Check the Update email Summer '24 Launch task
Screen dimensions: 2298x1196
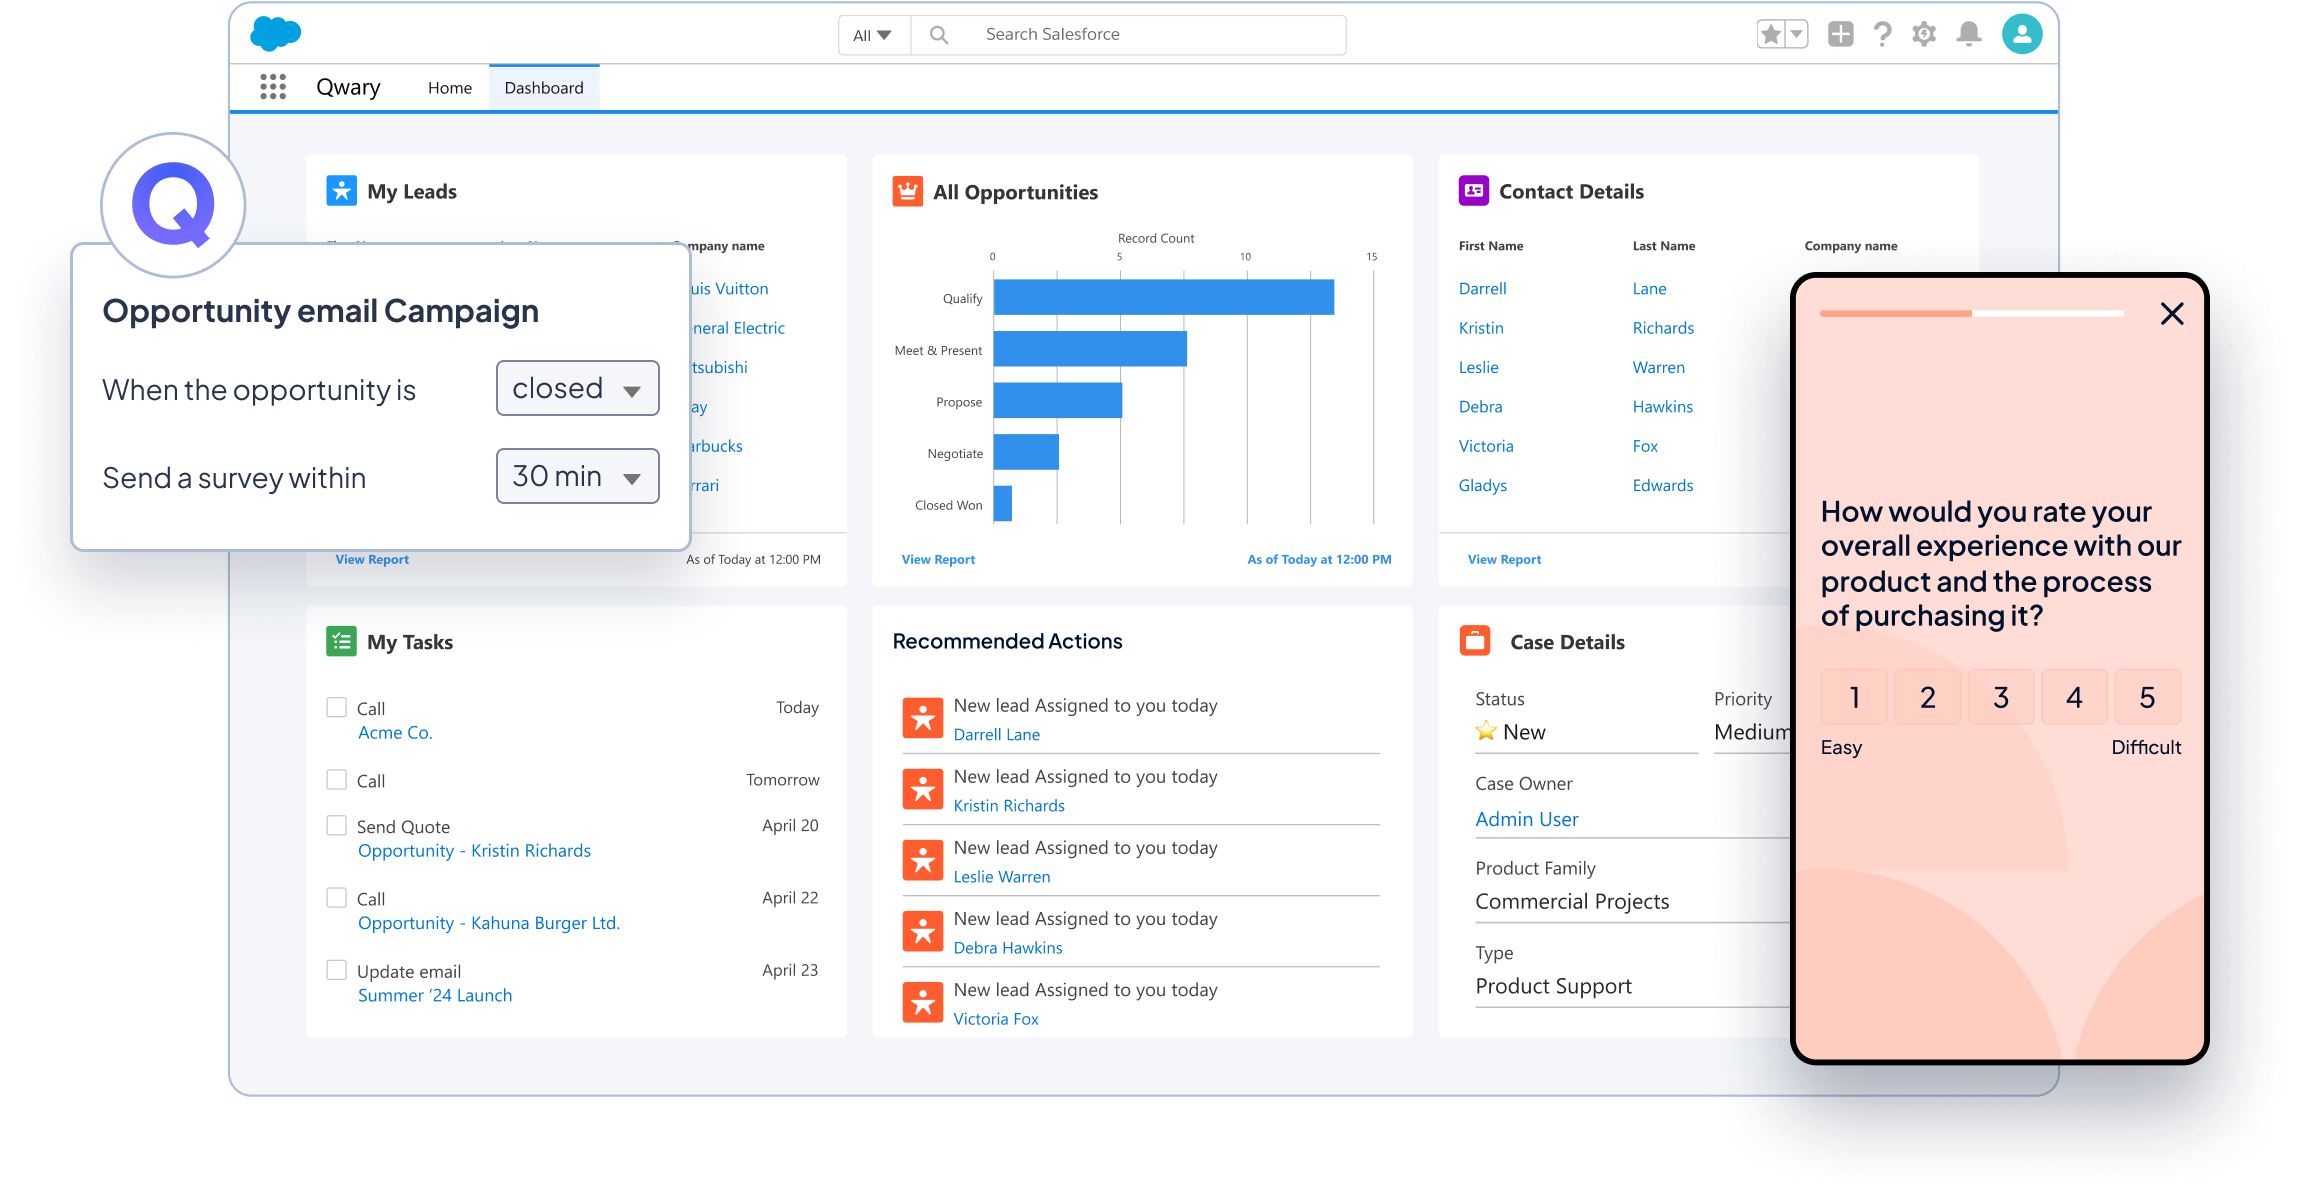[x=336, y=969]
